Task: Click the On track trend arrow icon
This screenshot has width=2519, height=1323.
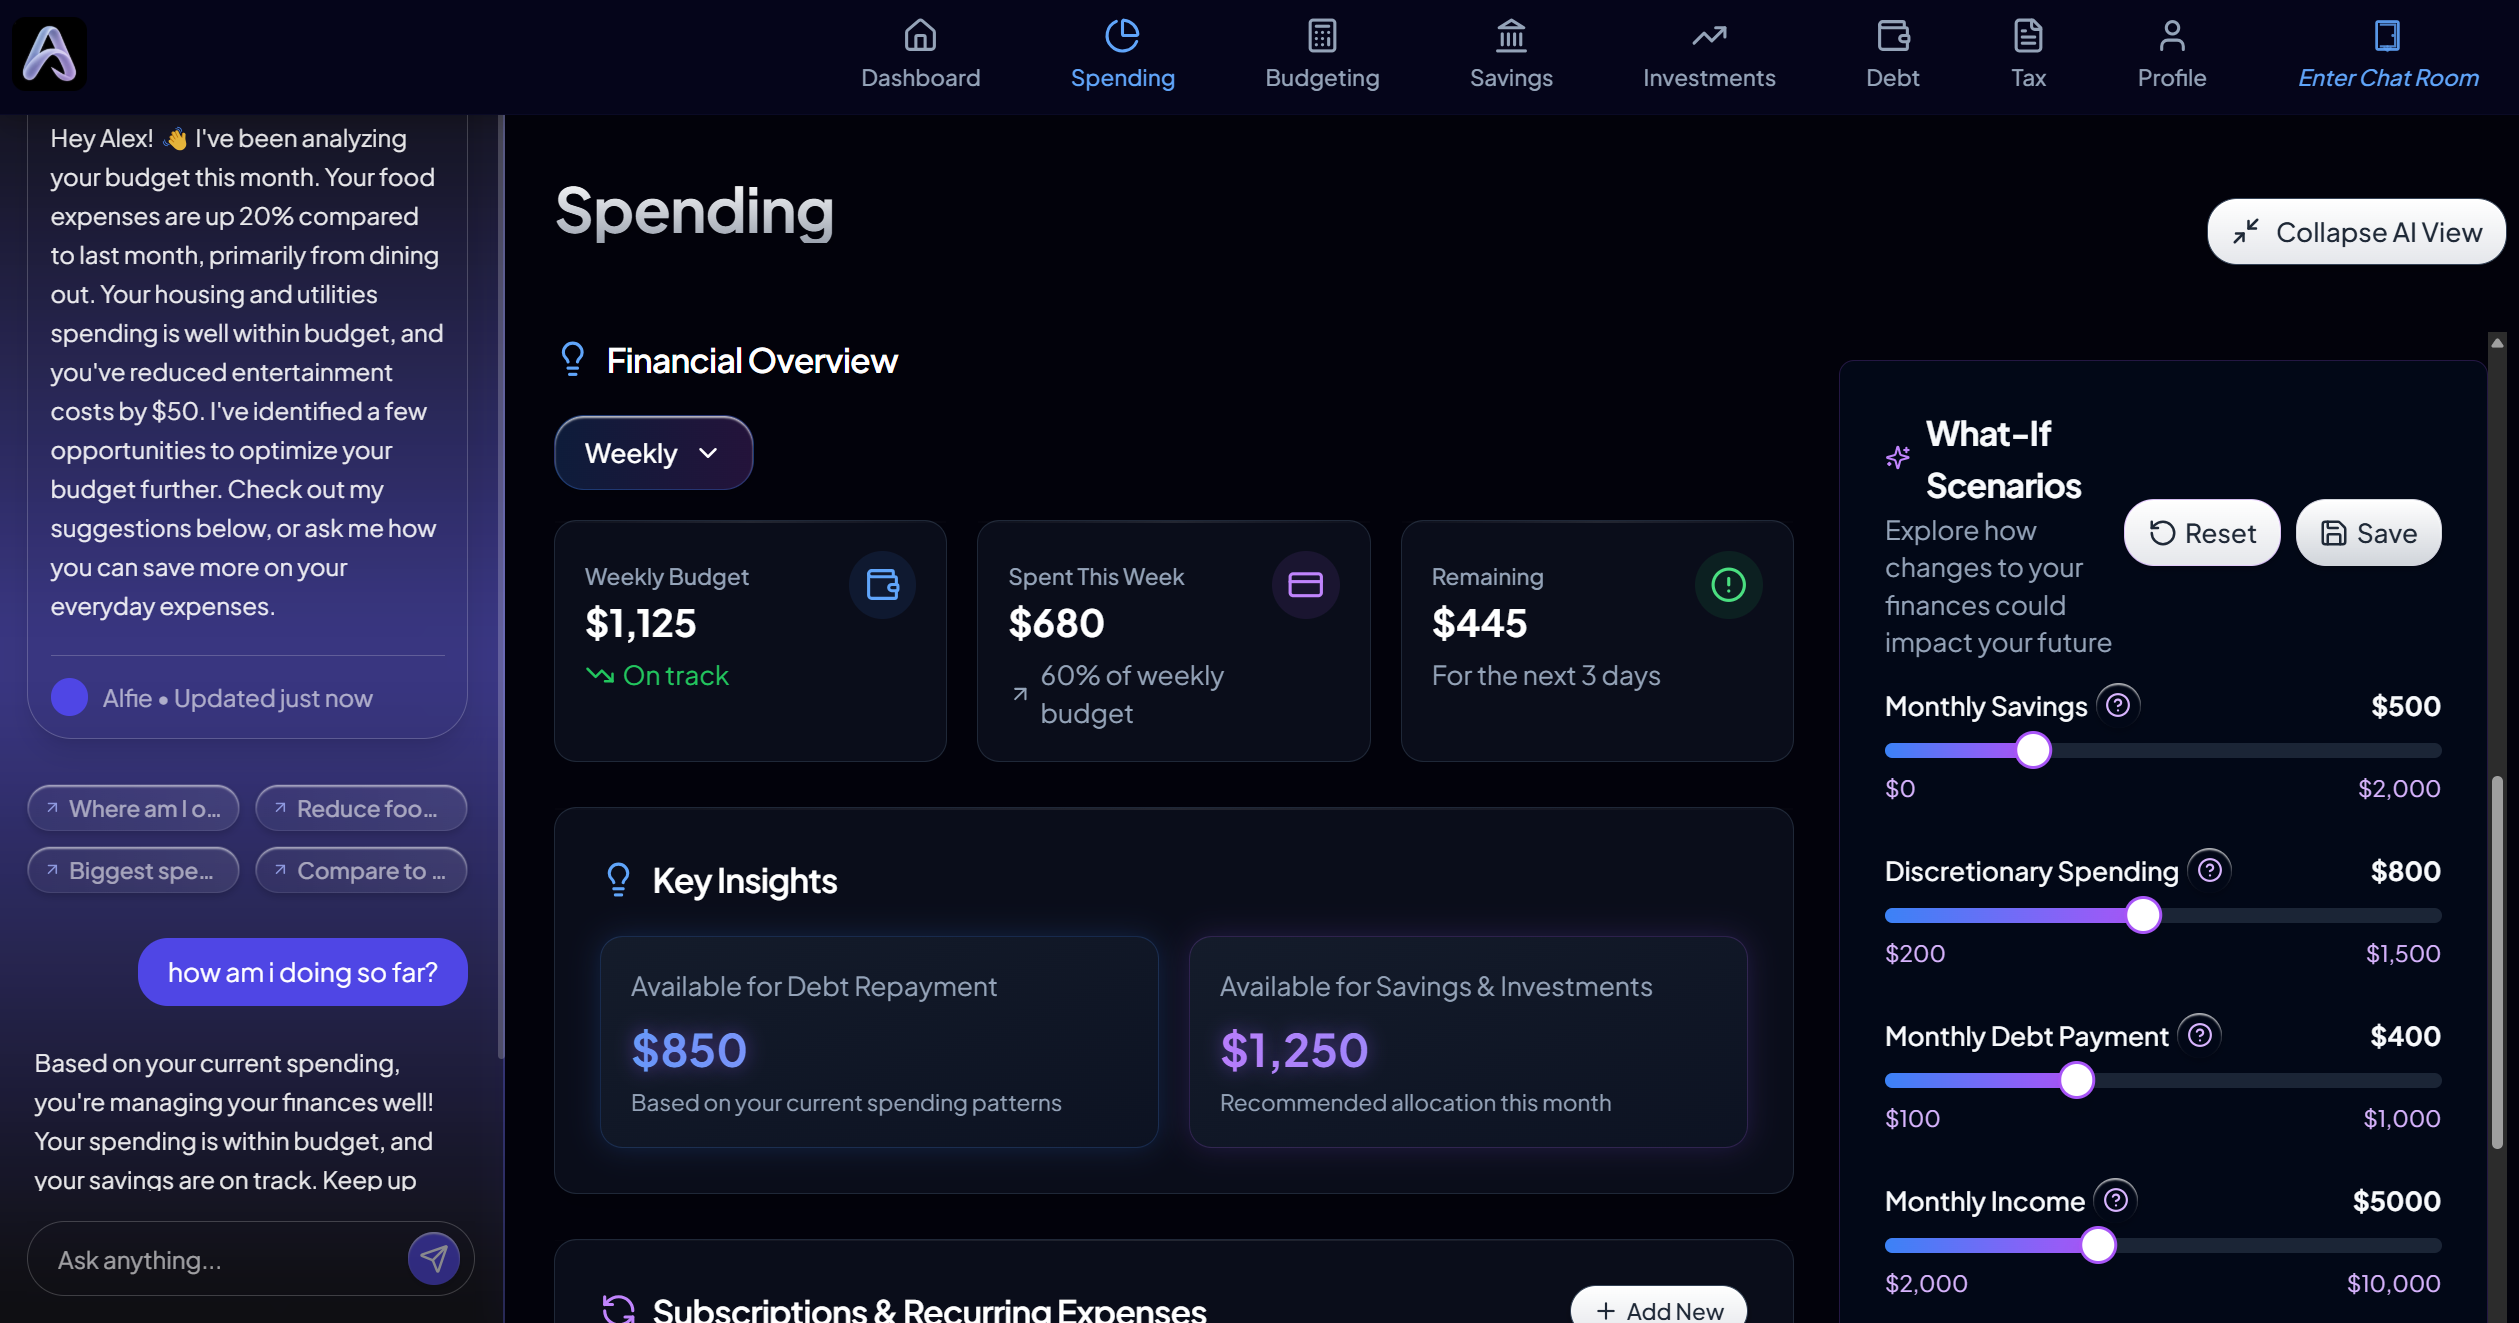Action: point(599,675)
